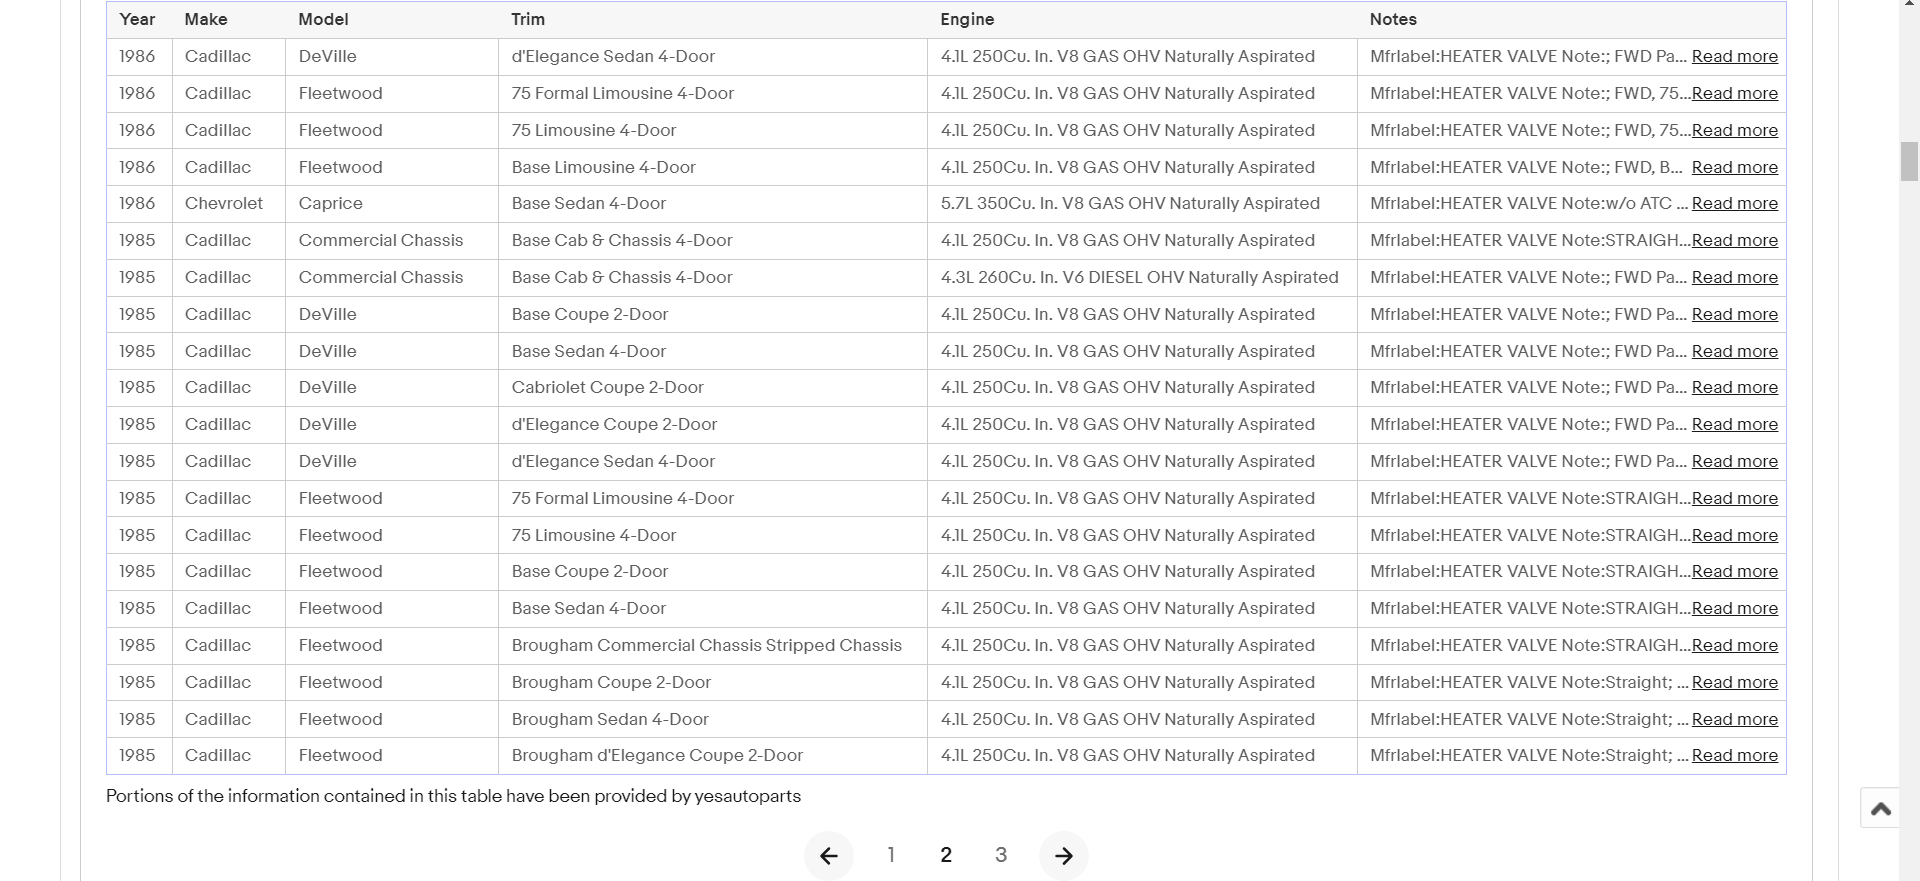Read more for 1985 DeVille d'Elegance Sedan
1920x881 pixels.
[x=1735, y=462]
